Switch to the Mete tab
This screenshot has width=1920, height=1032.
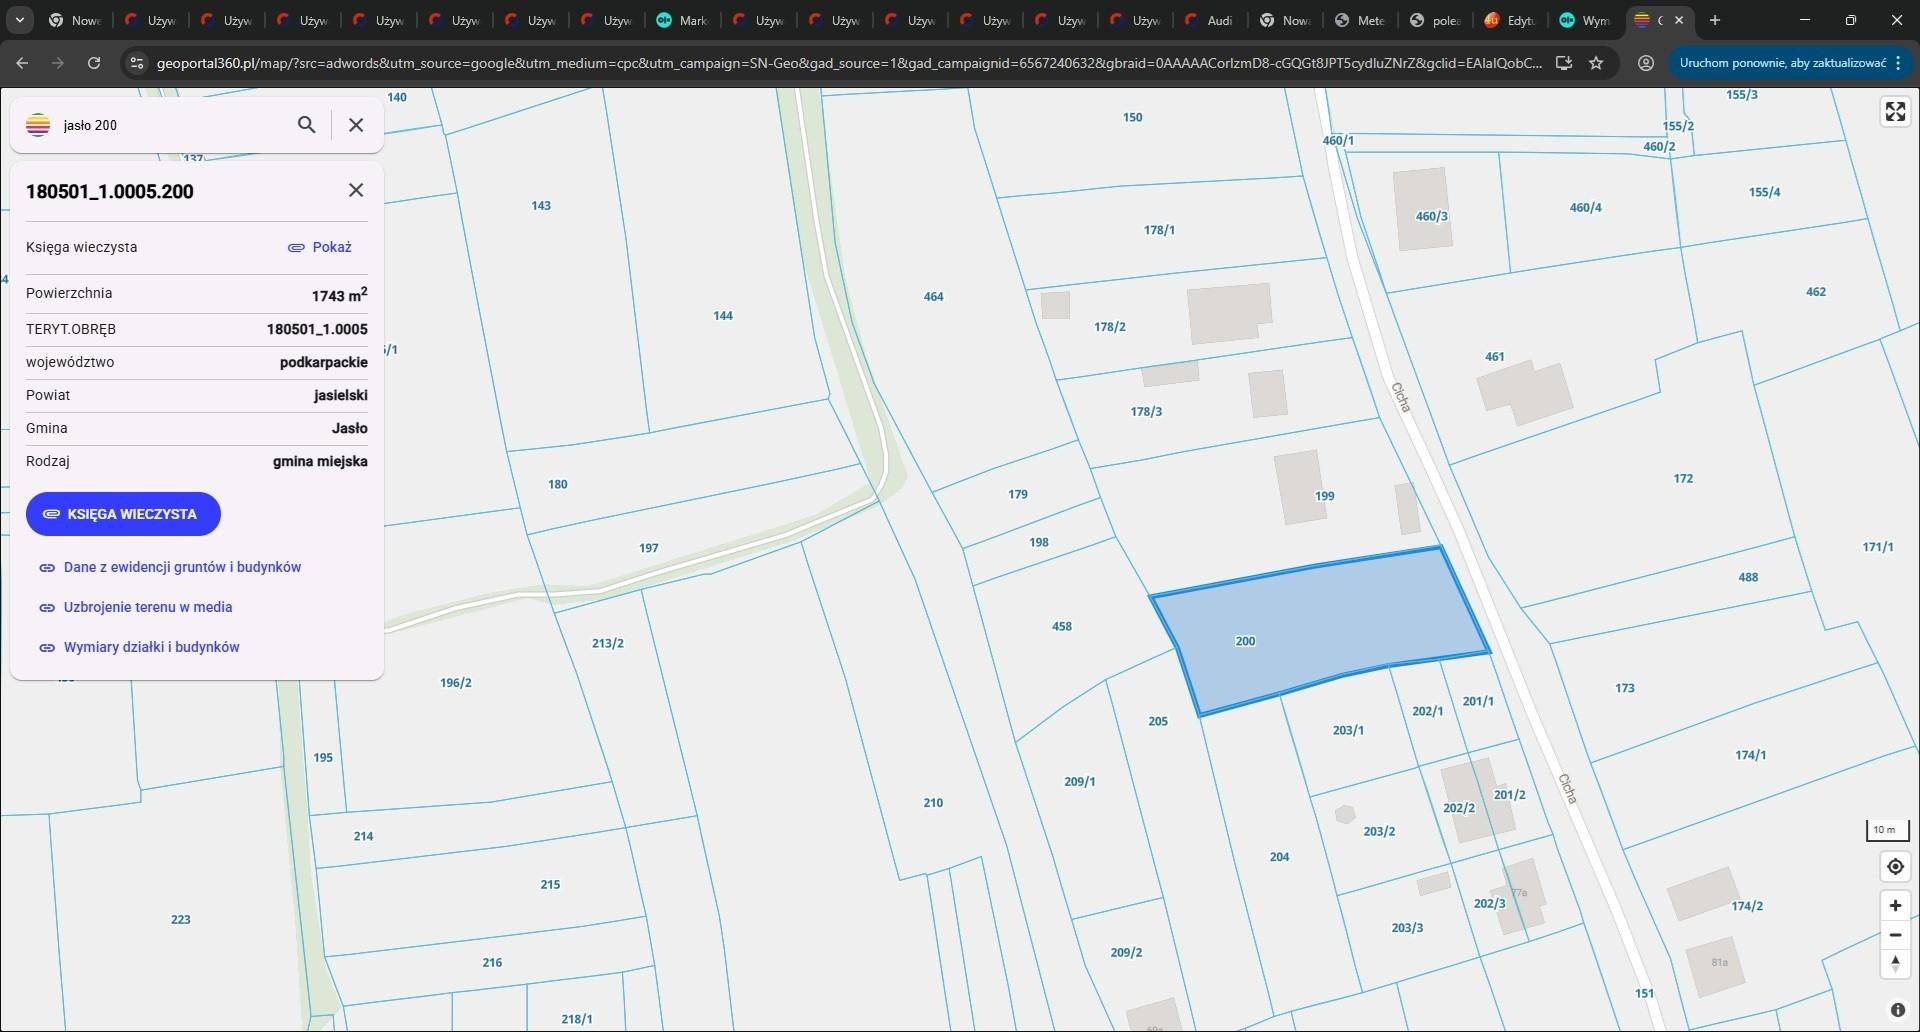tap(1360, 20)
